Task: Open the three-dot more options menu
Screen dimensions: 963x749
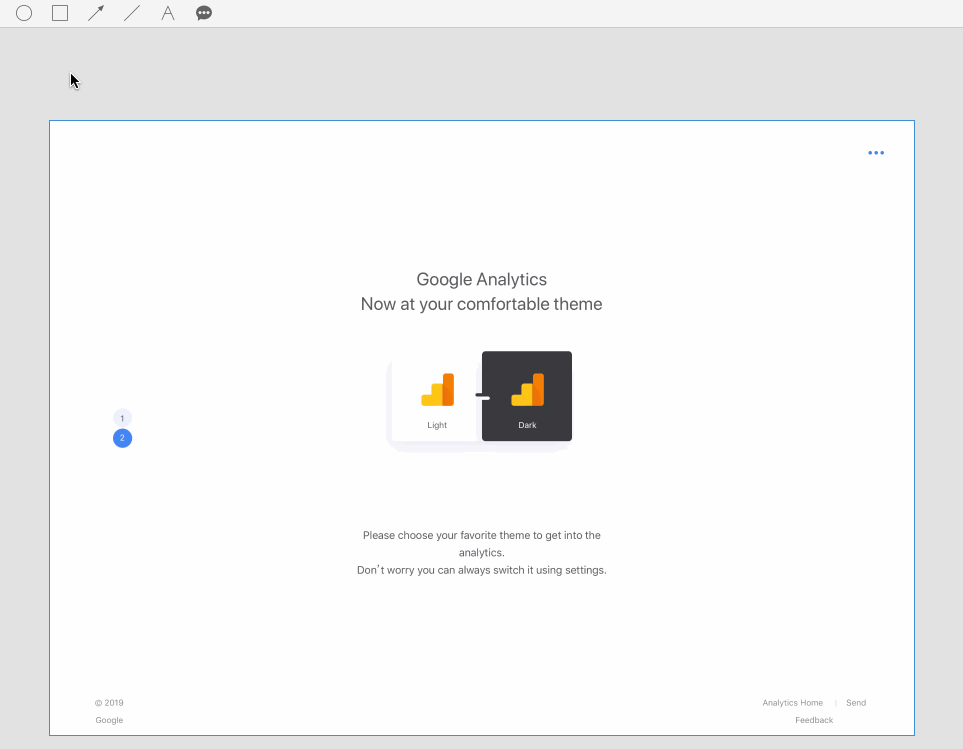Action: [x=876, y=153]
